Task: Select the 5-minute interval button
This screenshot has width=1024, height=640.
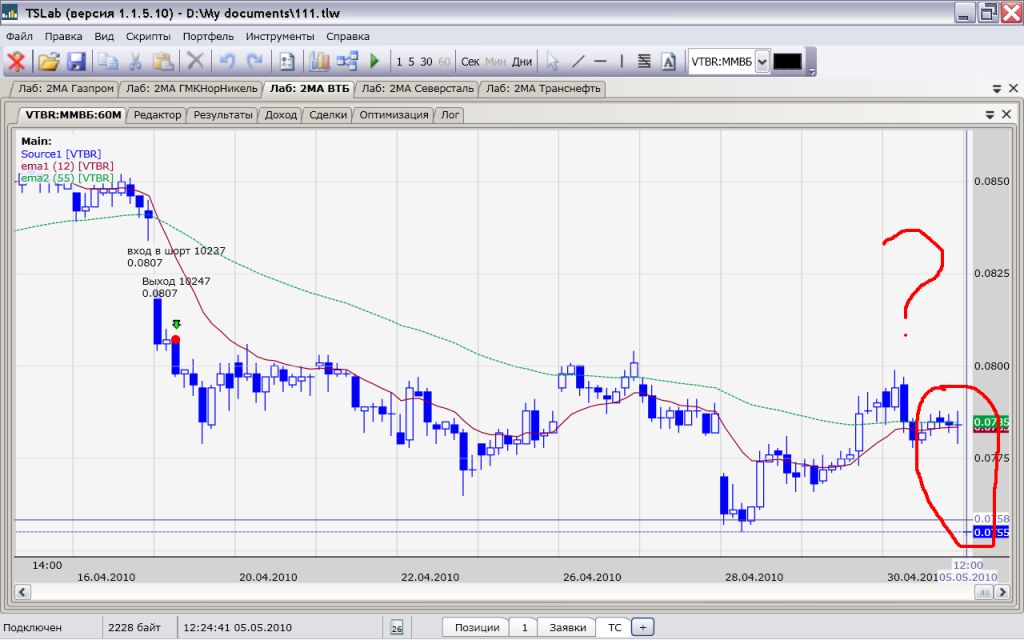Action: click(x=411, y=62)
